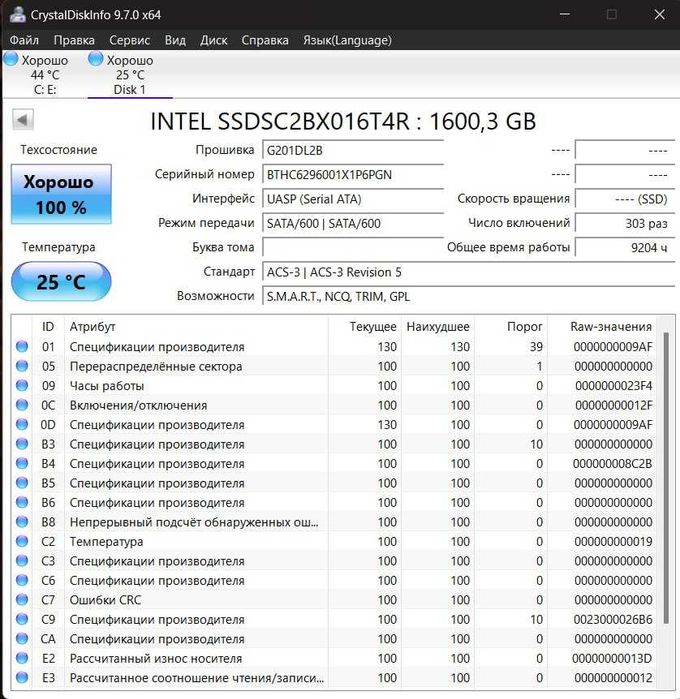Click the status circle of C: E: disk
This screenshot has height=699, width=680.
coord(11,58)
